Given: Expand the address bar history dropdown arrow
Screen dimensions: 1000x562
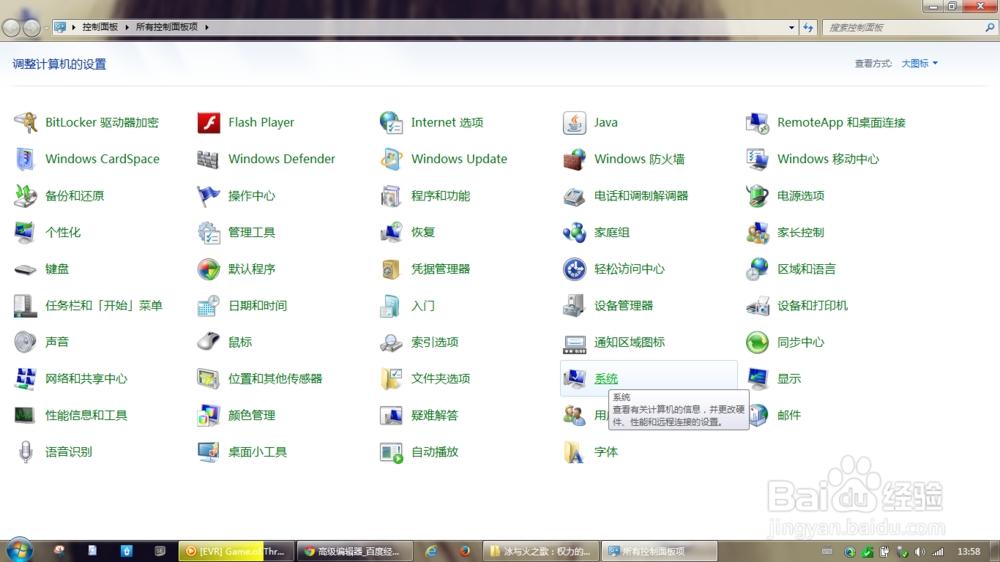Looking at the screenshot, I should pos(791,27).
